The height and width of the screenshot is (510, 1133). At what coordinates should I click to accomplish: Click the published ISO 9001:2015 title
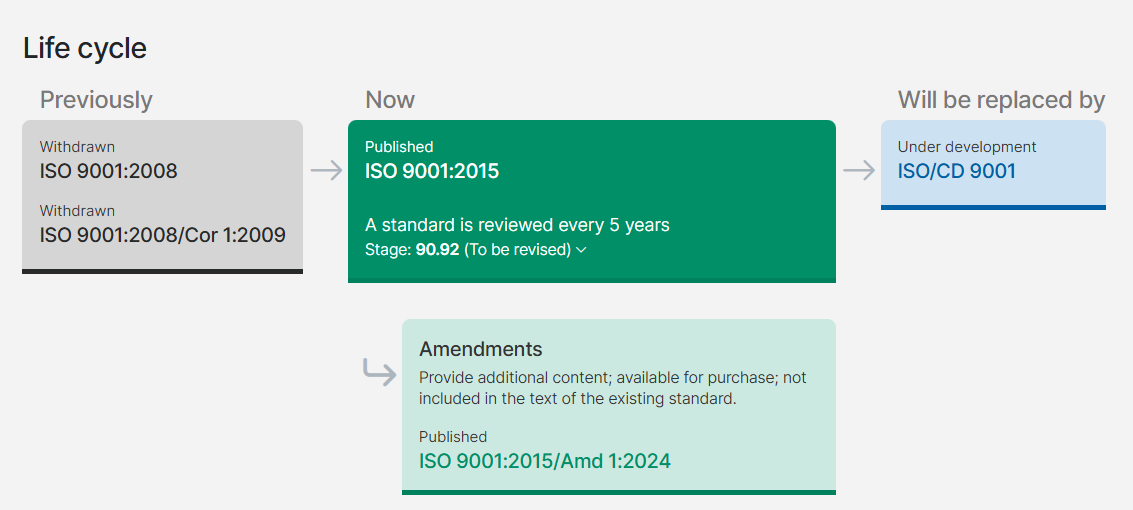pyautogui.click(x=432, y=171)
